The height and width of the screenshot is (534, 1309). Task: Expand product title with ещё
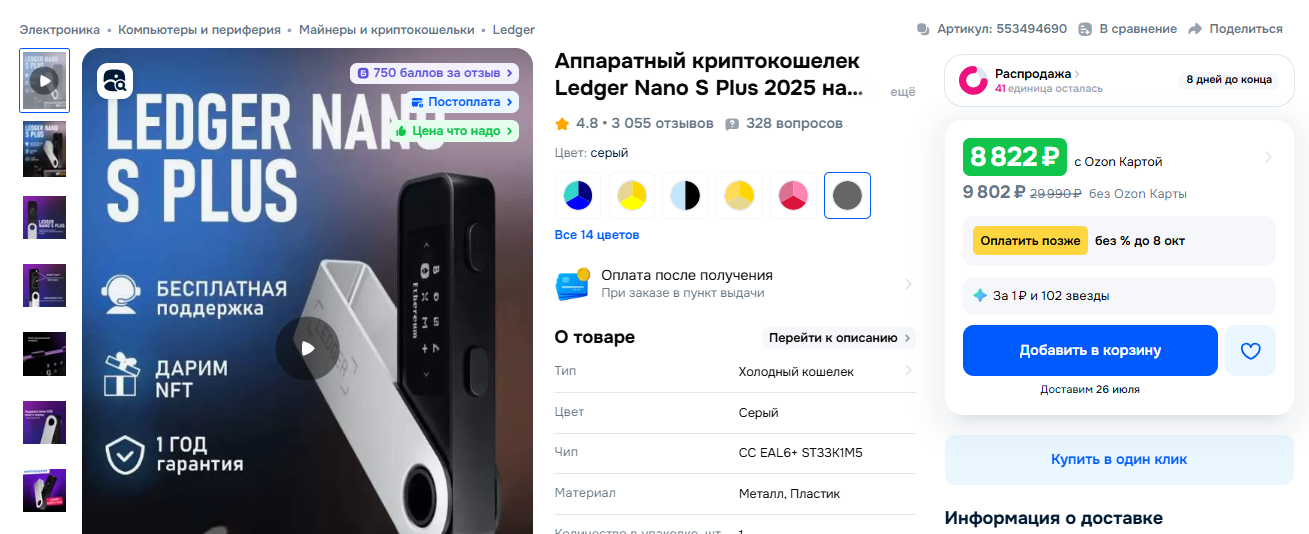[x=903, y=91]
